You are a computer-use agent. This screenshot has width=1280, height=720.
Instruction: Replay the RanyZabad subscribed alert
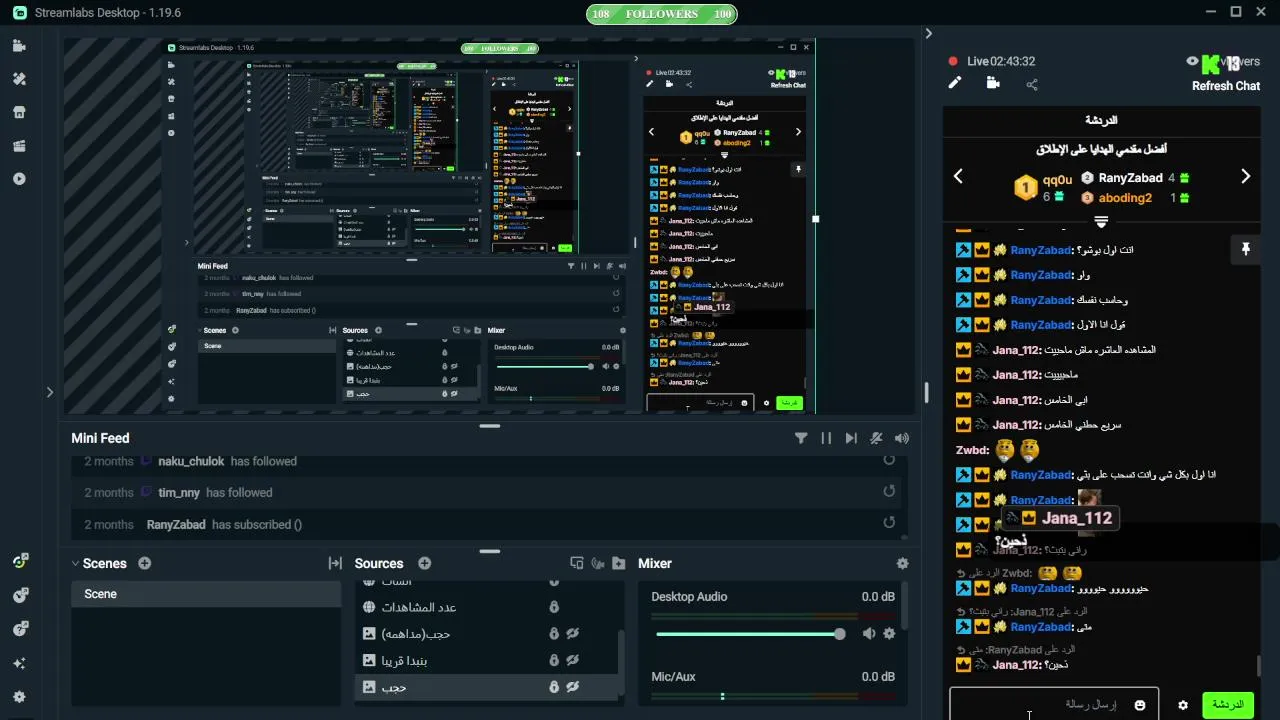tap(889, 523)
